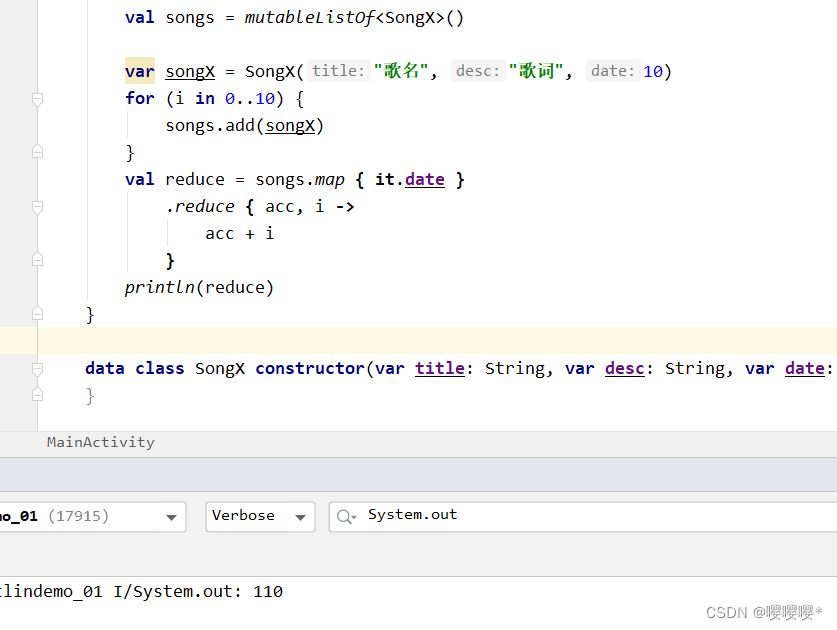This screenshot has width=837, height=630.
Task: Open the process dropdown showing (17915)
Action: pyautogui.click(x=93, y=516)
